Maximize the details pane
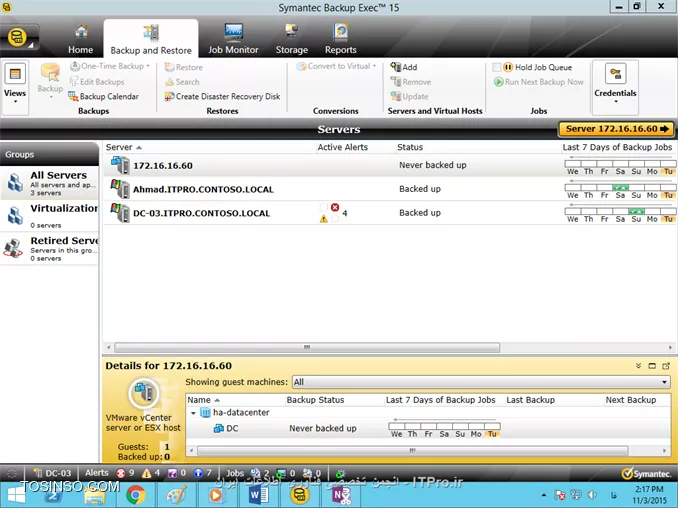The height and width of the screenshot is (508, 678). 652,366
